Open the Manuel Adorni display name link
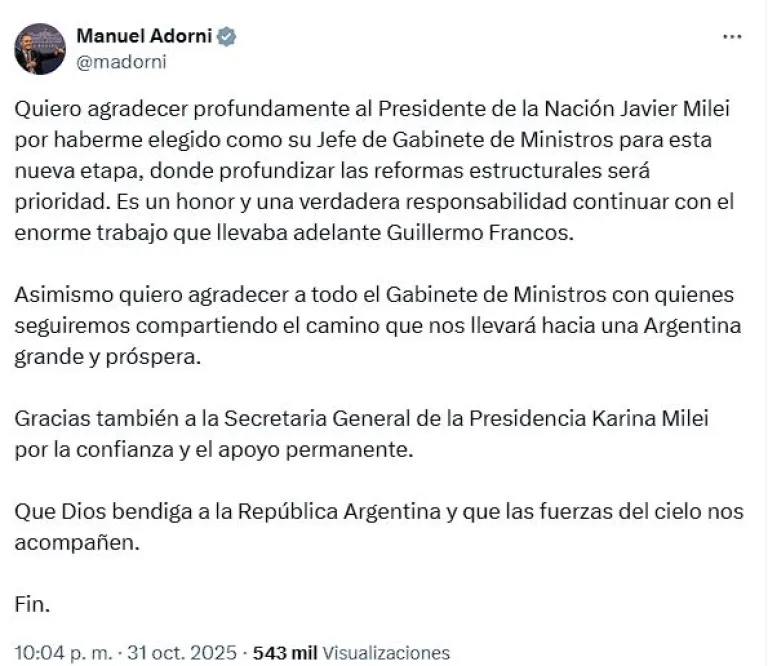The height and width of the screenshot is (666, 768). 144,37
